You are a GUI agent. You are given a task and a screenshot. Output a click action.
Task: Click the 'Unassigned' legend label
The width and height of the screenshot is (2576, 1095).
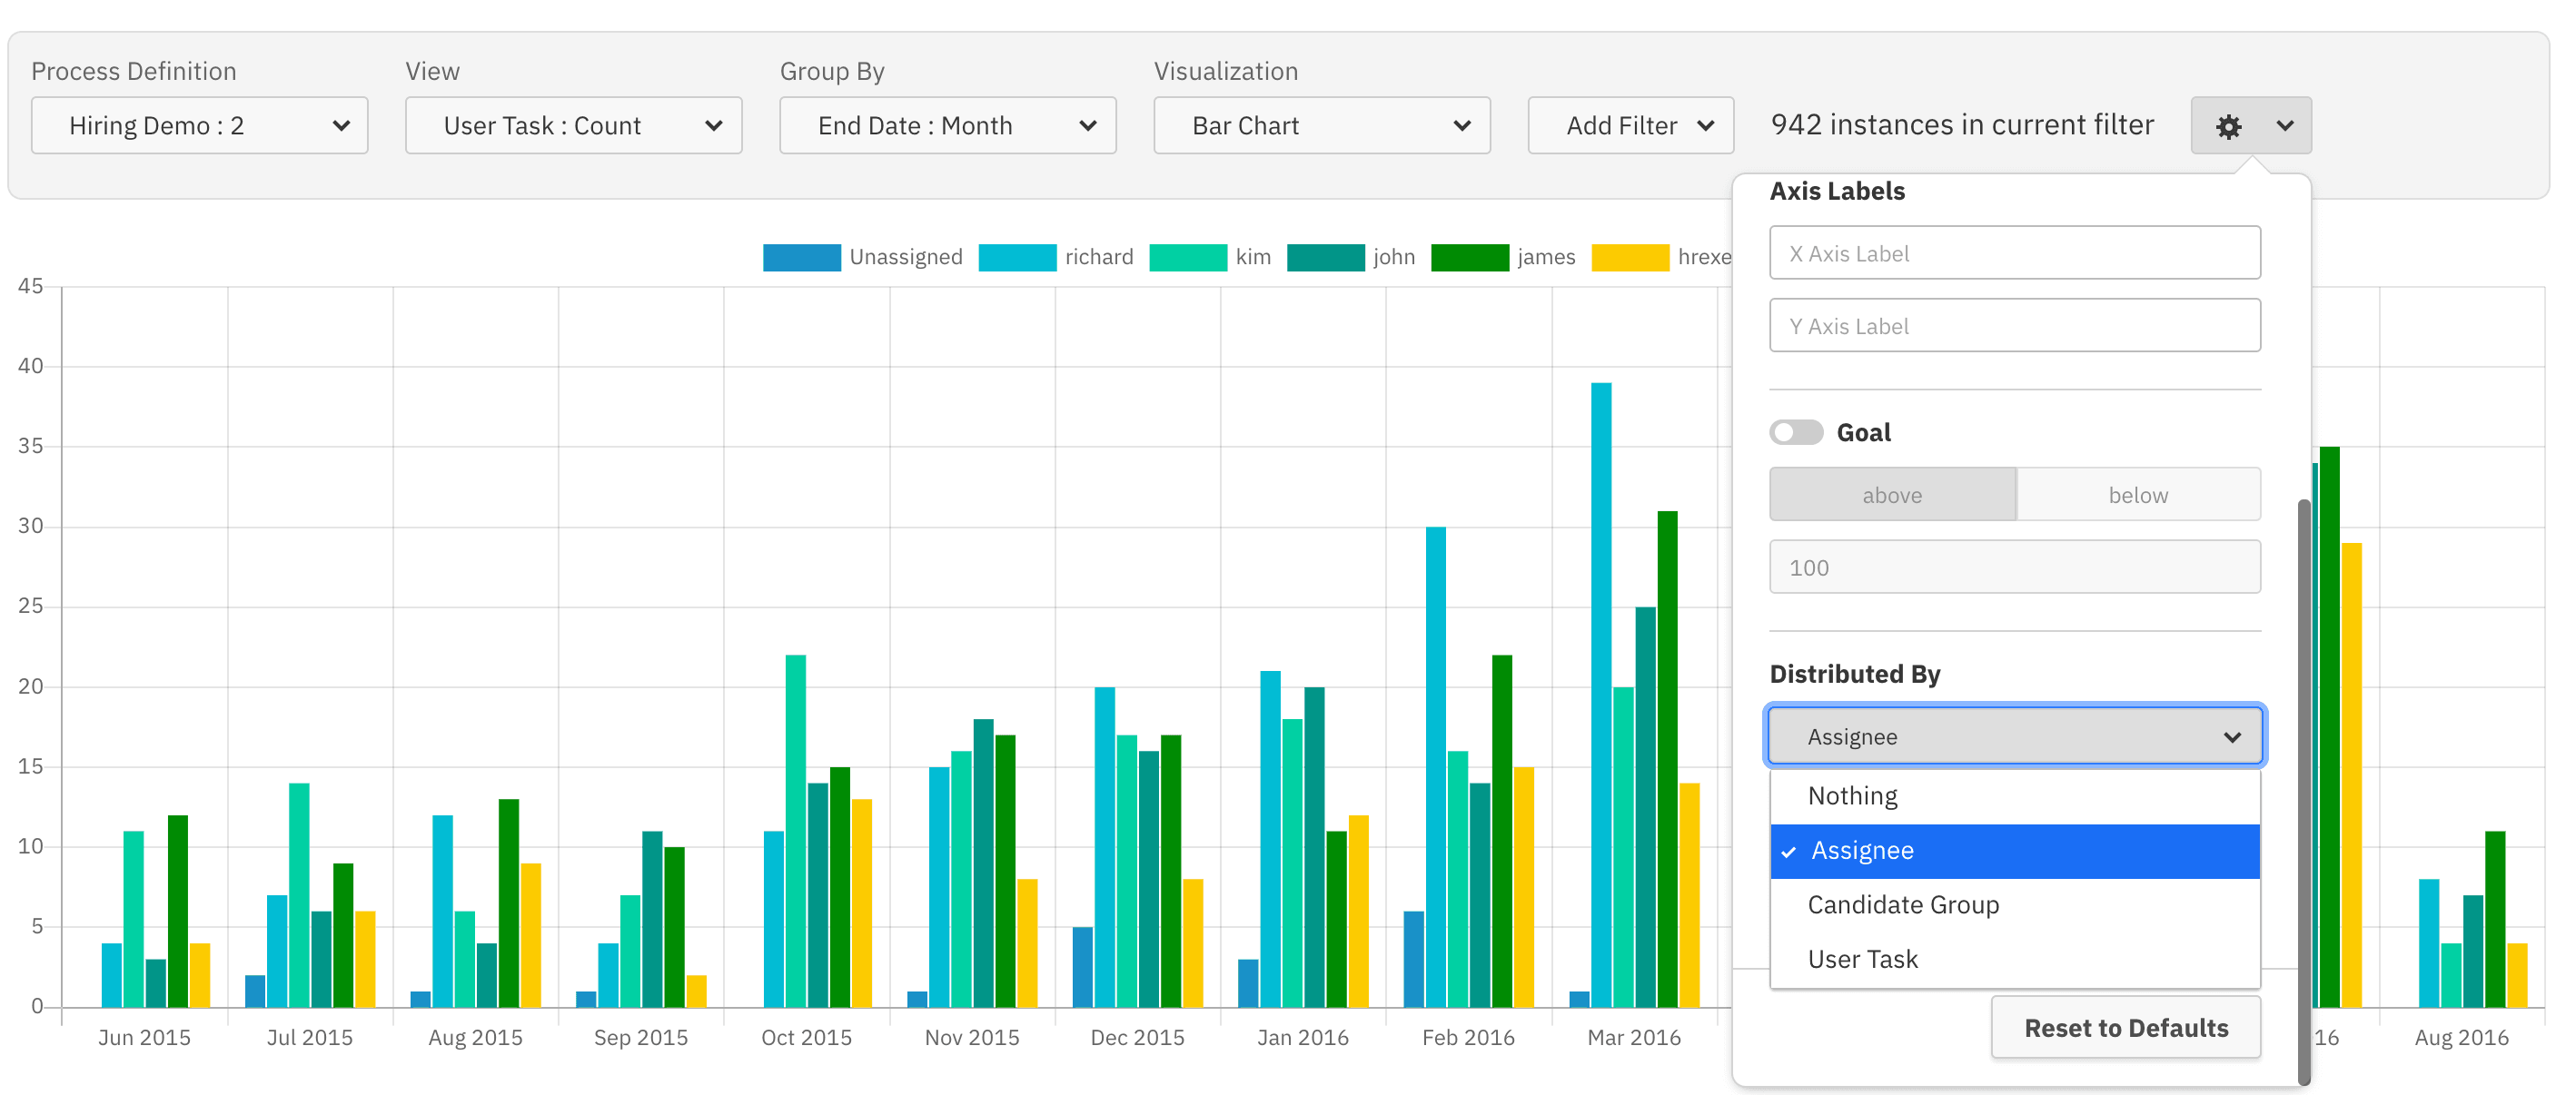click(906, 257)
